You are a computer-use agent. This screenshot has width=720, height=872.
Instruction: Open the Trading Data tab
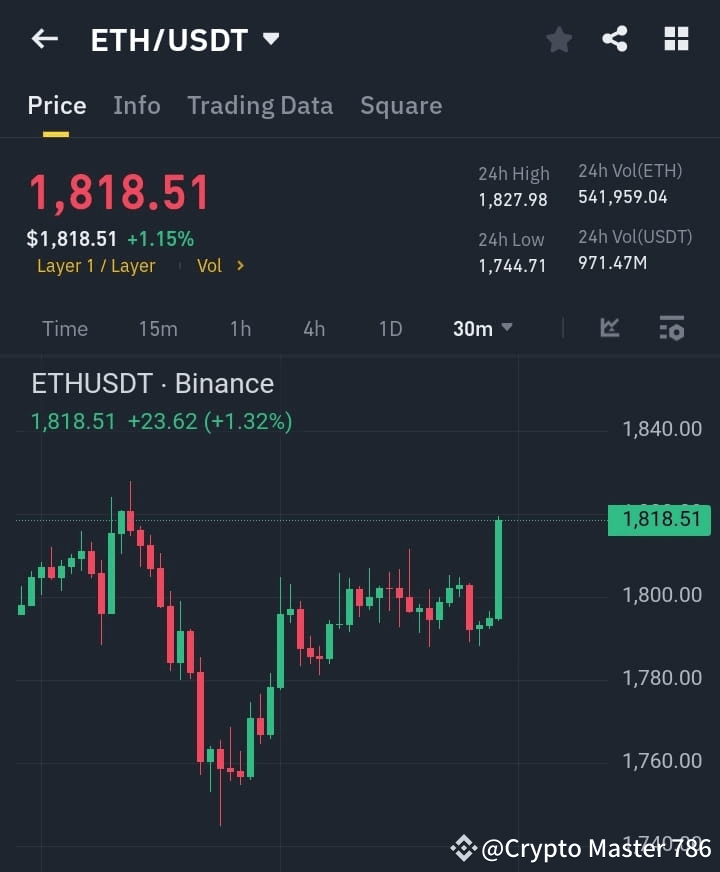[x=260, y=105]
